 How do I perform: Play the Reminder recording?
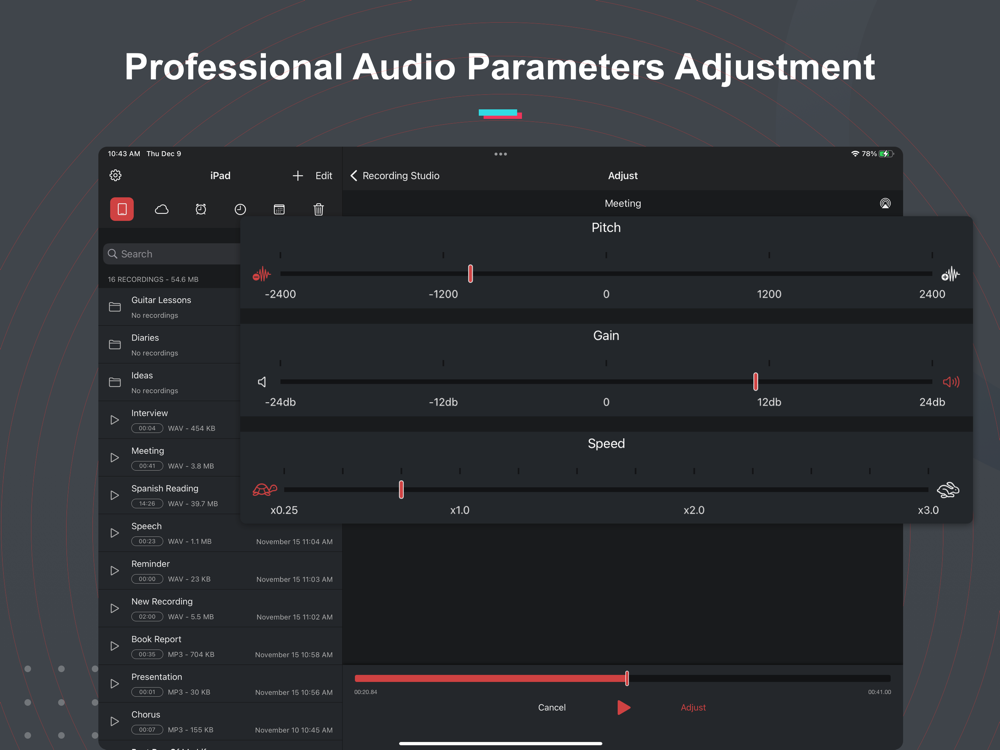coord(115,570)
